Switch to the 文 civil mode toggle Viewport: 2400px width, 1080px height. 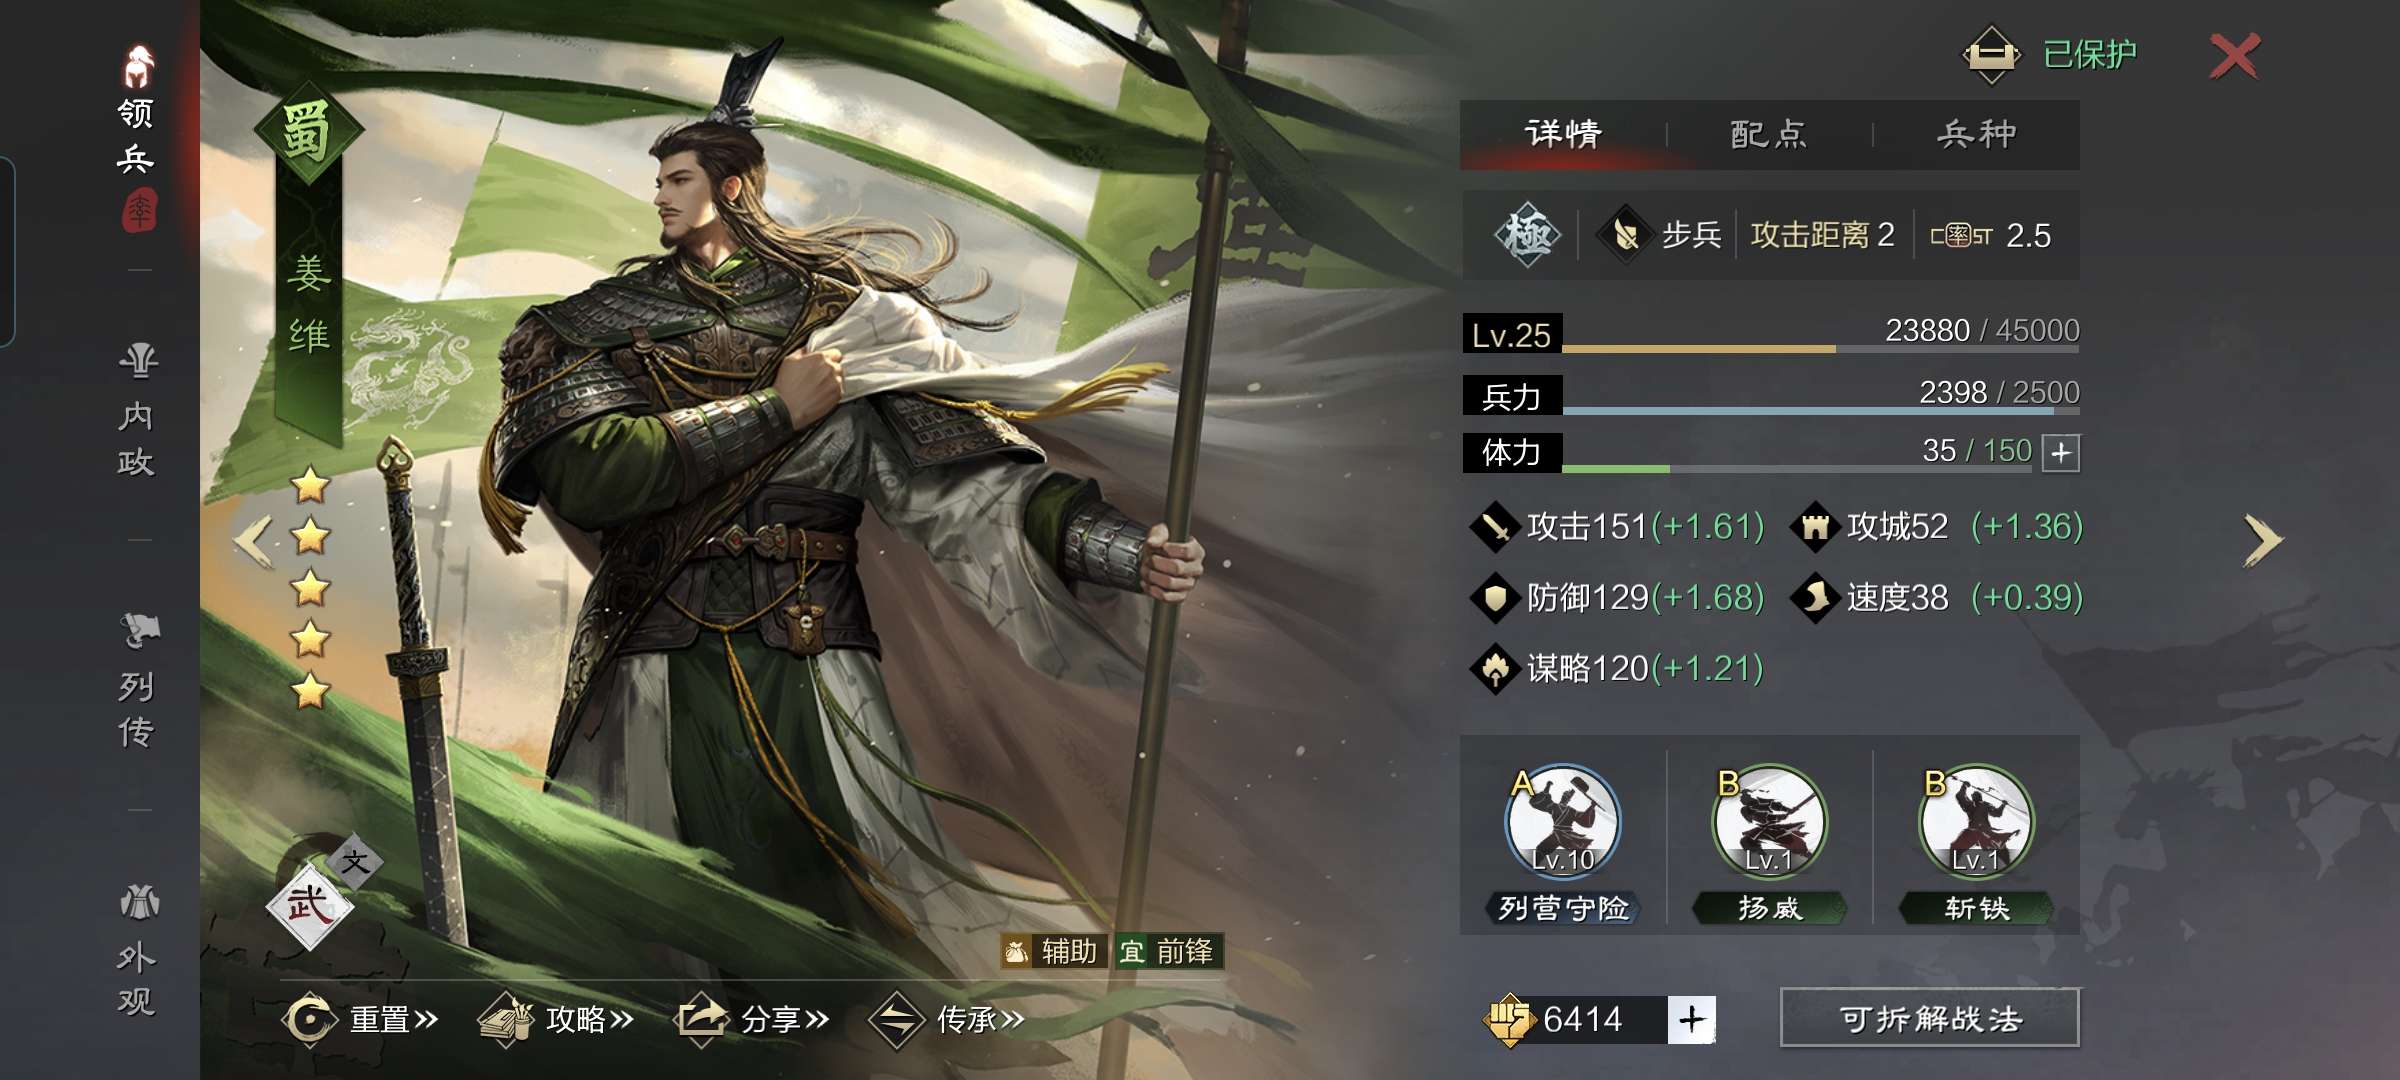coord(355,861)
